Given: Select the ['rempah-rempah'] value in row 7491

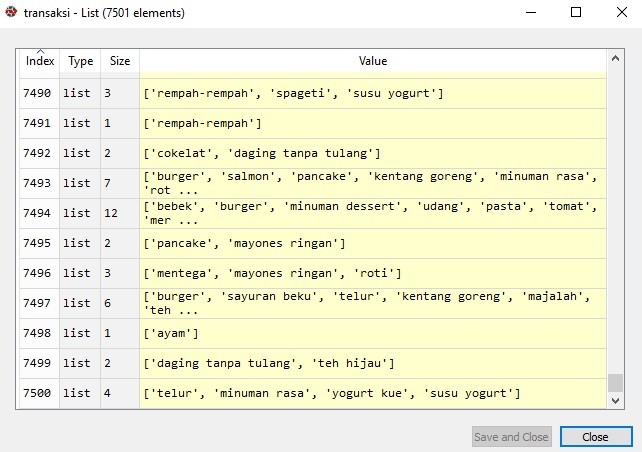Looking at the screenshot, I should [x=372, y=123].
